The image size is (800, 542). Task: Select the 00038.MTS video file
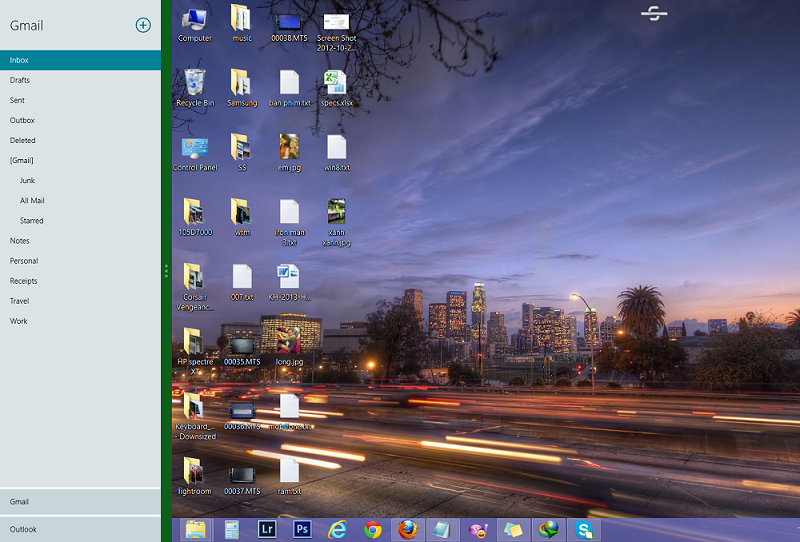coord(289,28)
